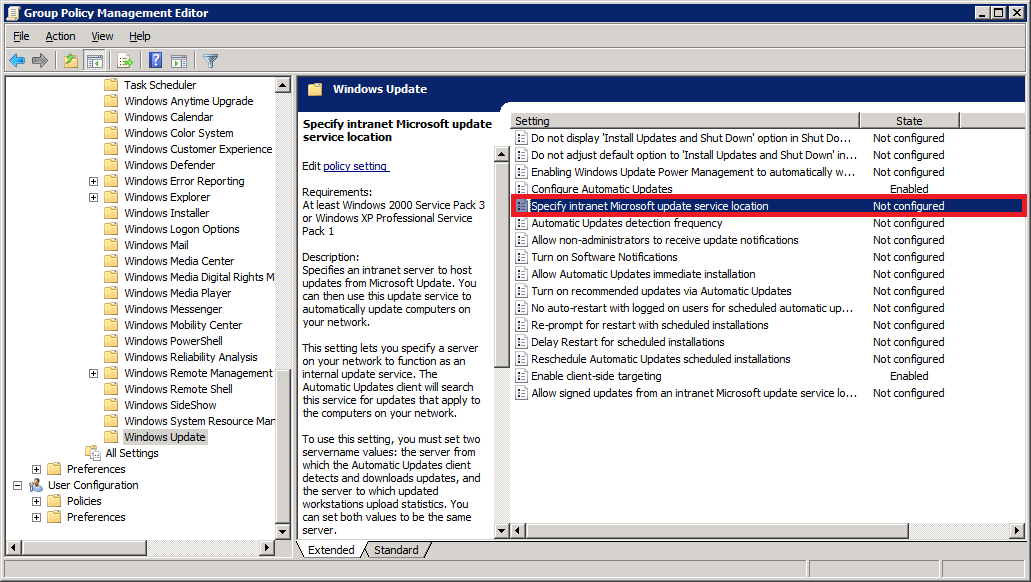Click the Filter funnel icon in the toolbar

(210, 61)
